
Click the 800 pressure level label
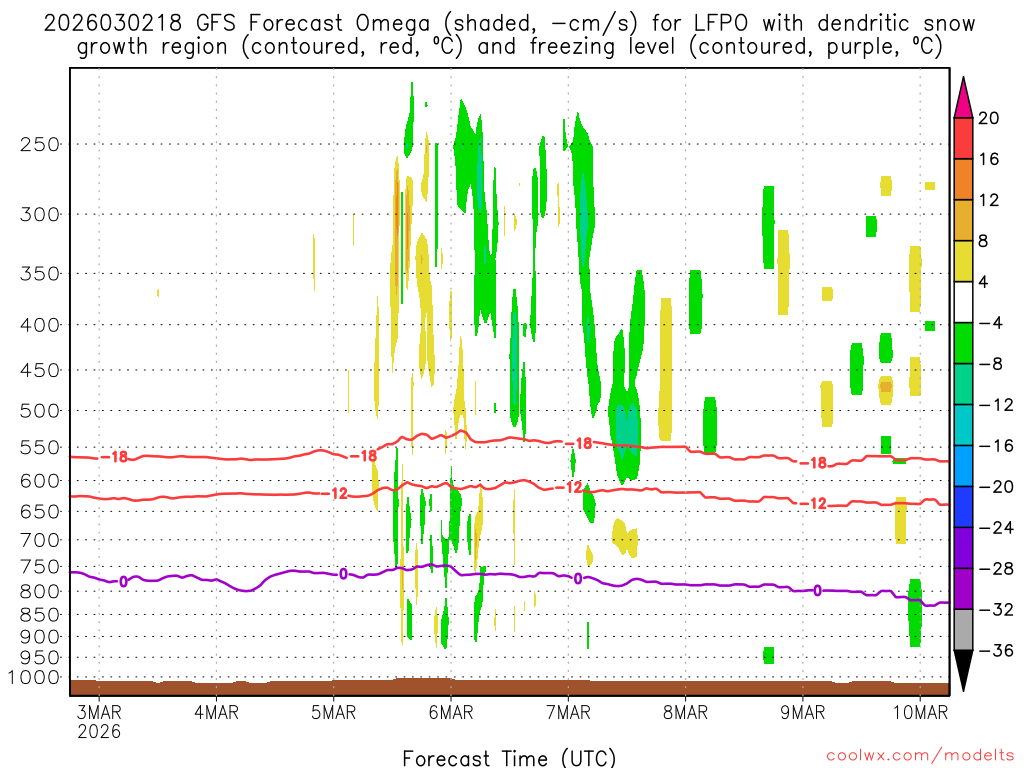tap(40, 592)
